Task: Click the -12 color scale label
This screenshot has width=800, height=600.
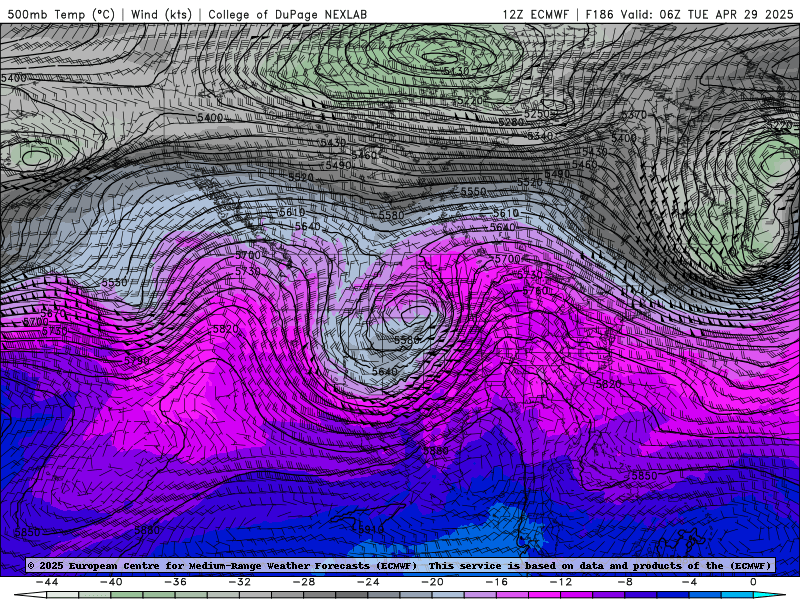Action: 561,582
